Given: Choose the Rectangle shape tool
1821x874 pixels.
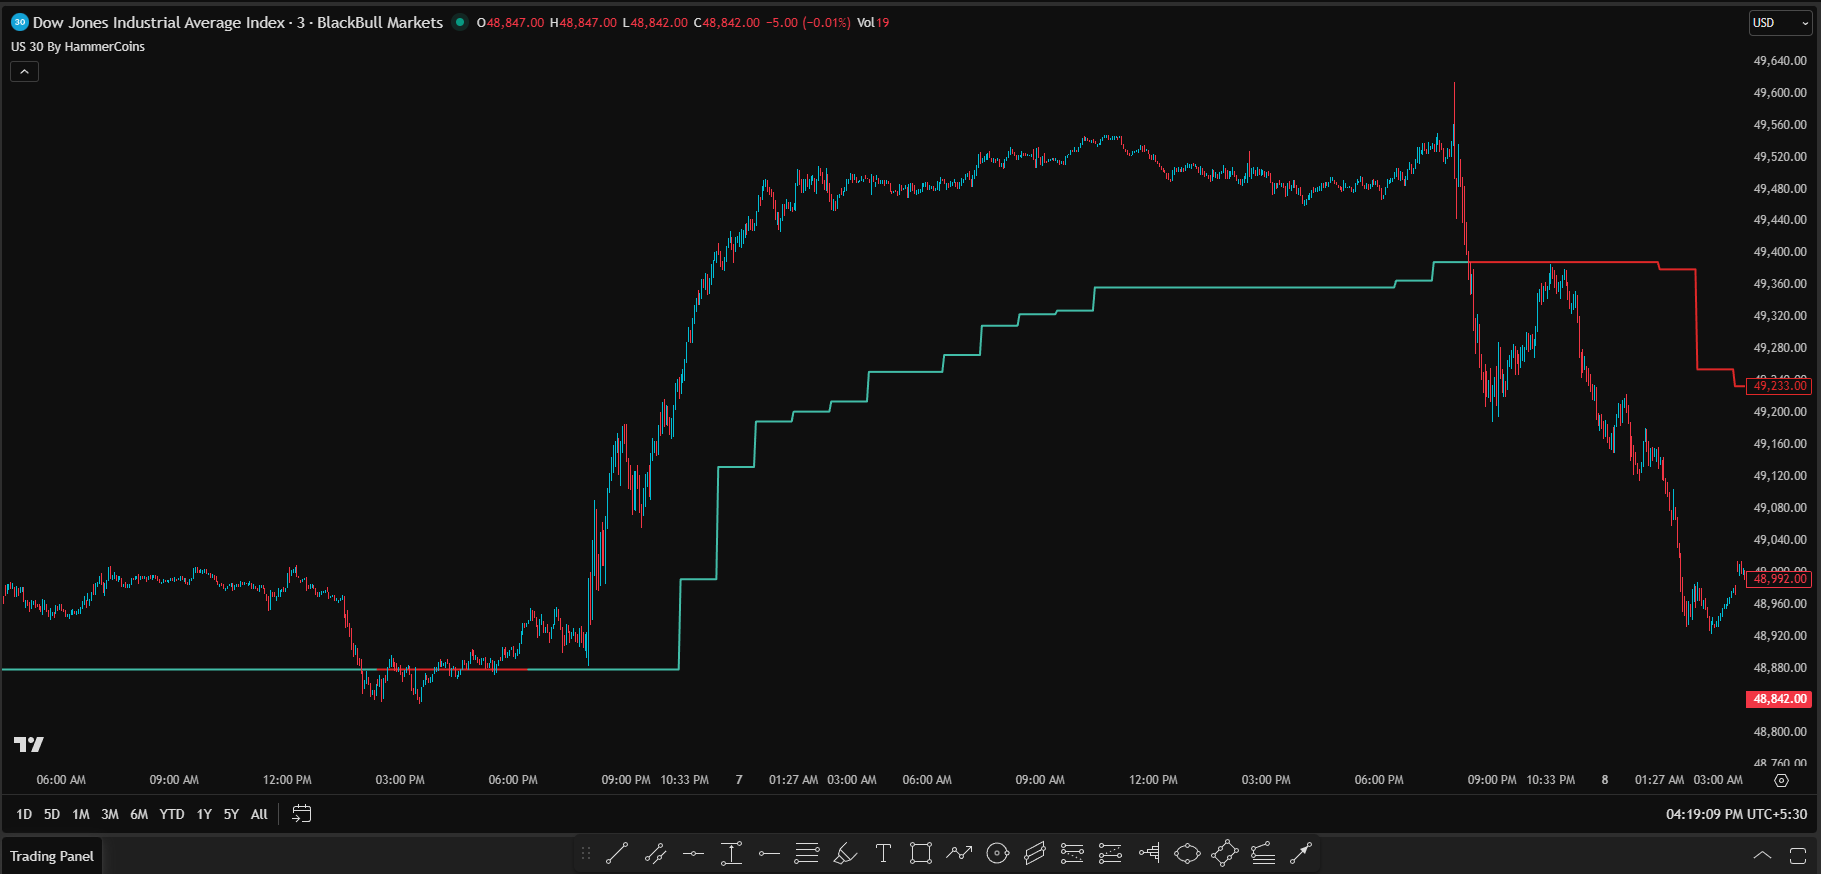Looking at the screenshot, I should coord(921,853).
